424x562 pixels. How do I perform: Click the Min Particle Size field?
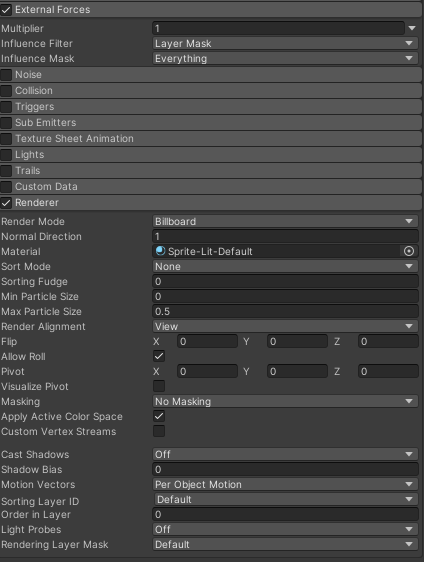tap(285, 296)
